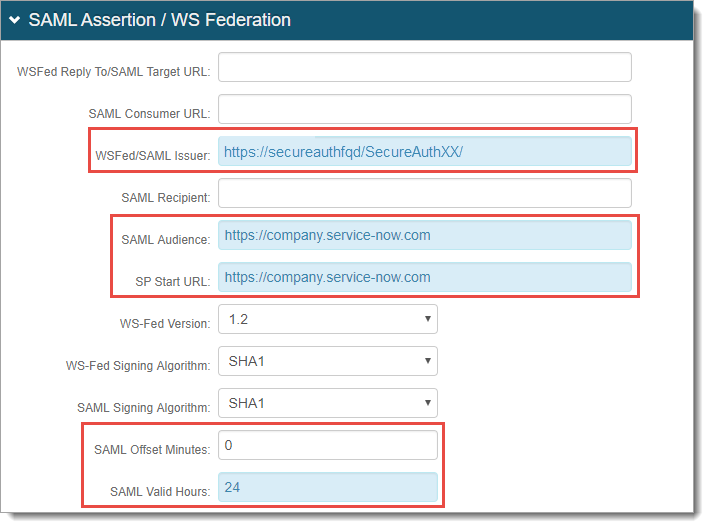Edit the SAML Audience field value
The image size is (709, 528).
[x=424, y=236]
